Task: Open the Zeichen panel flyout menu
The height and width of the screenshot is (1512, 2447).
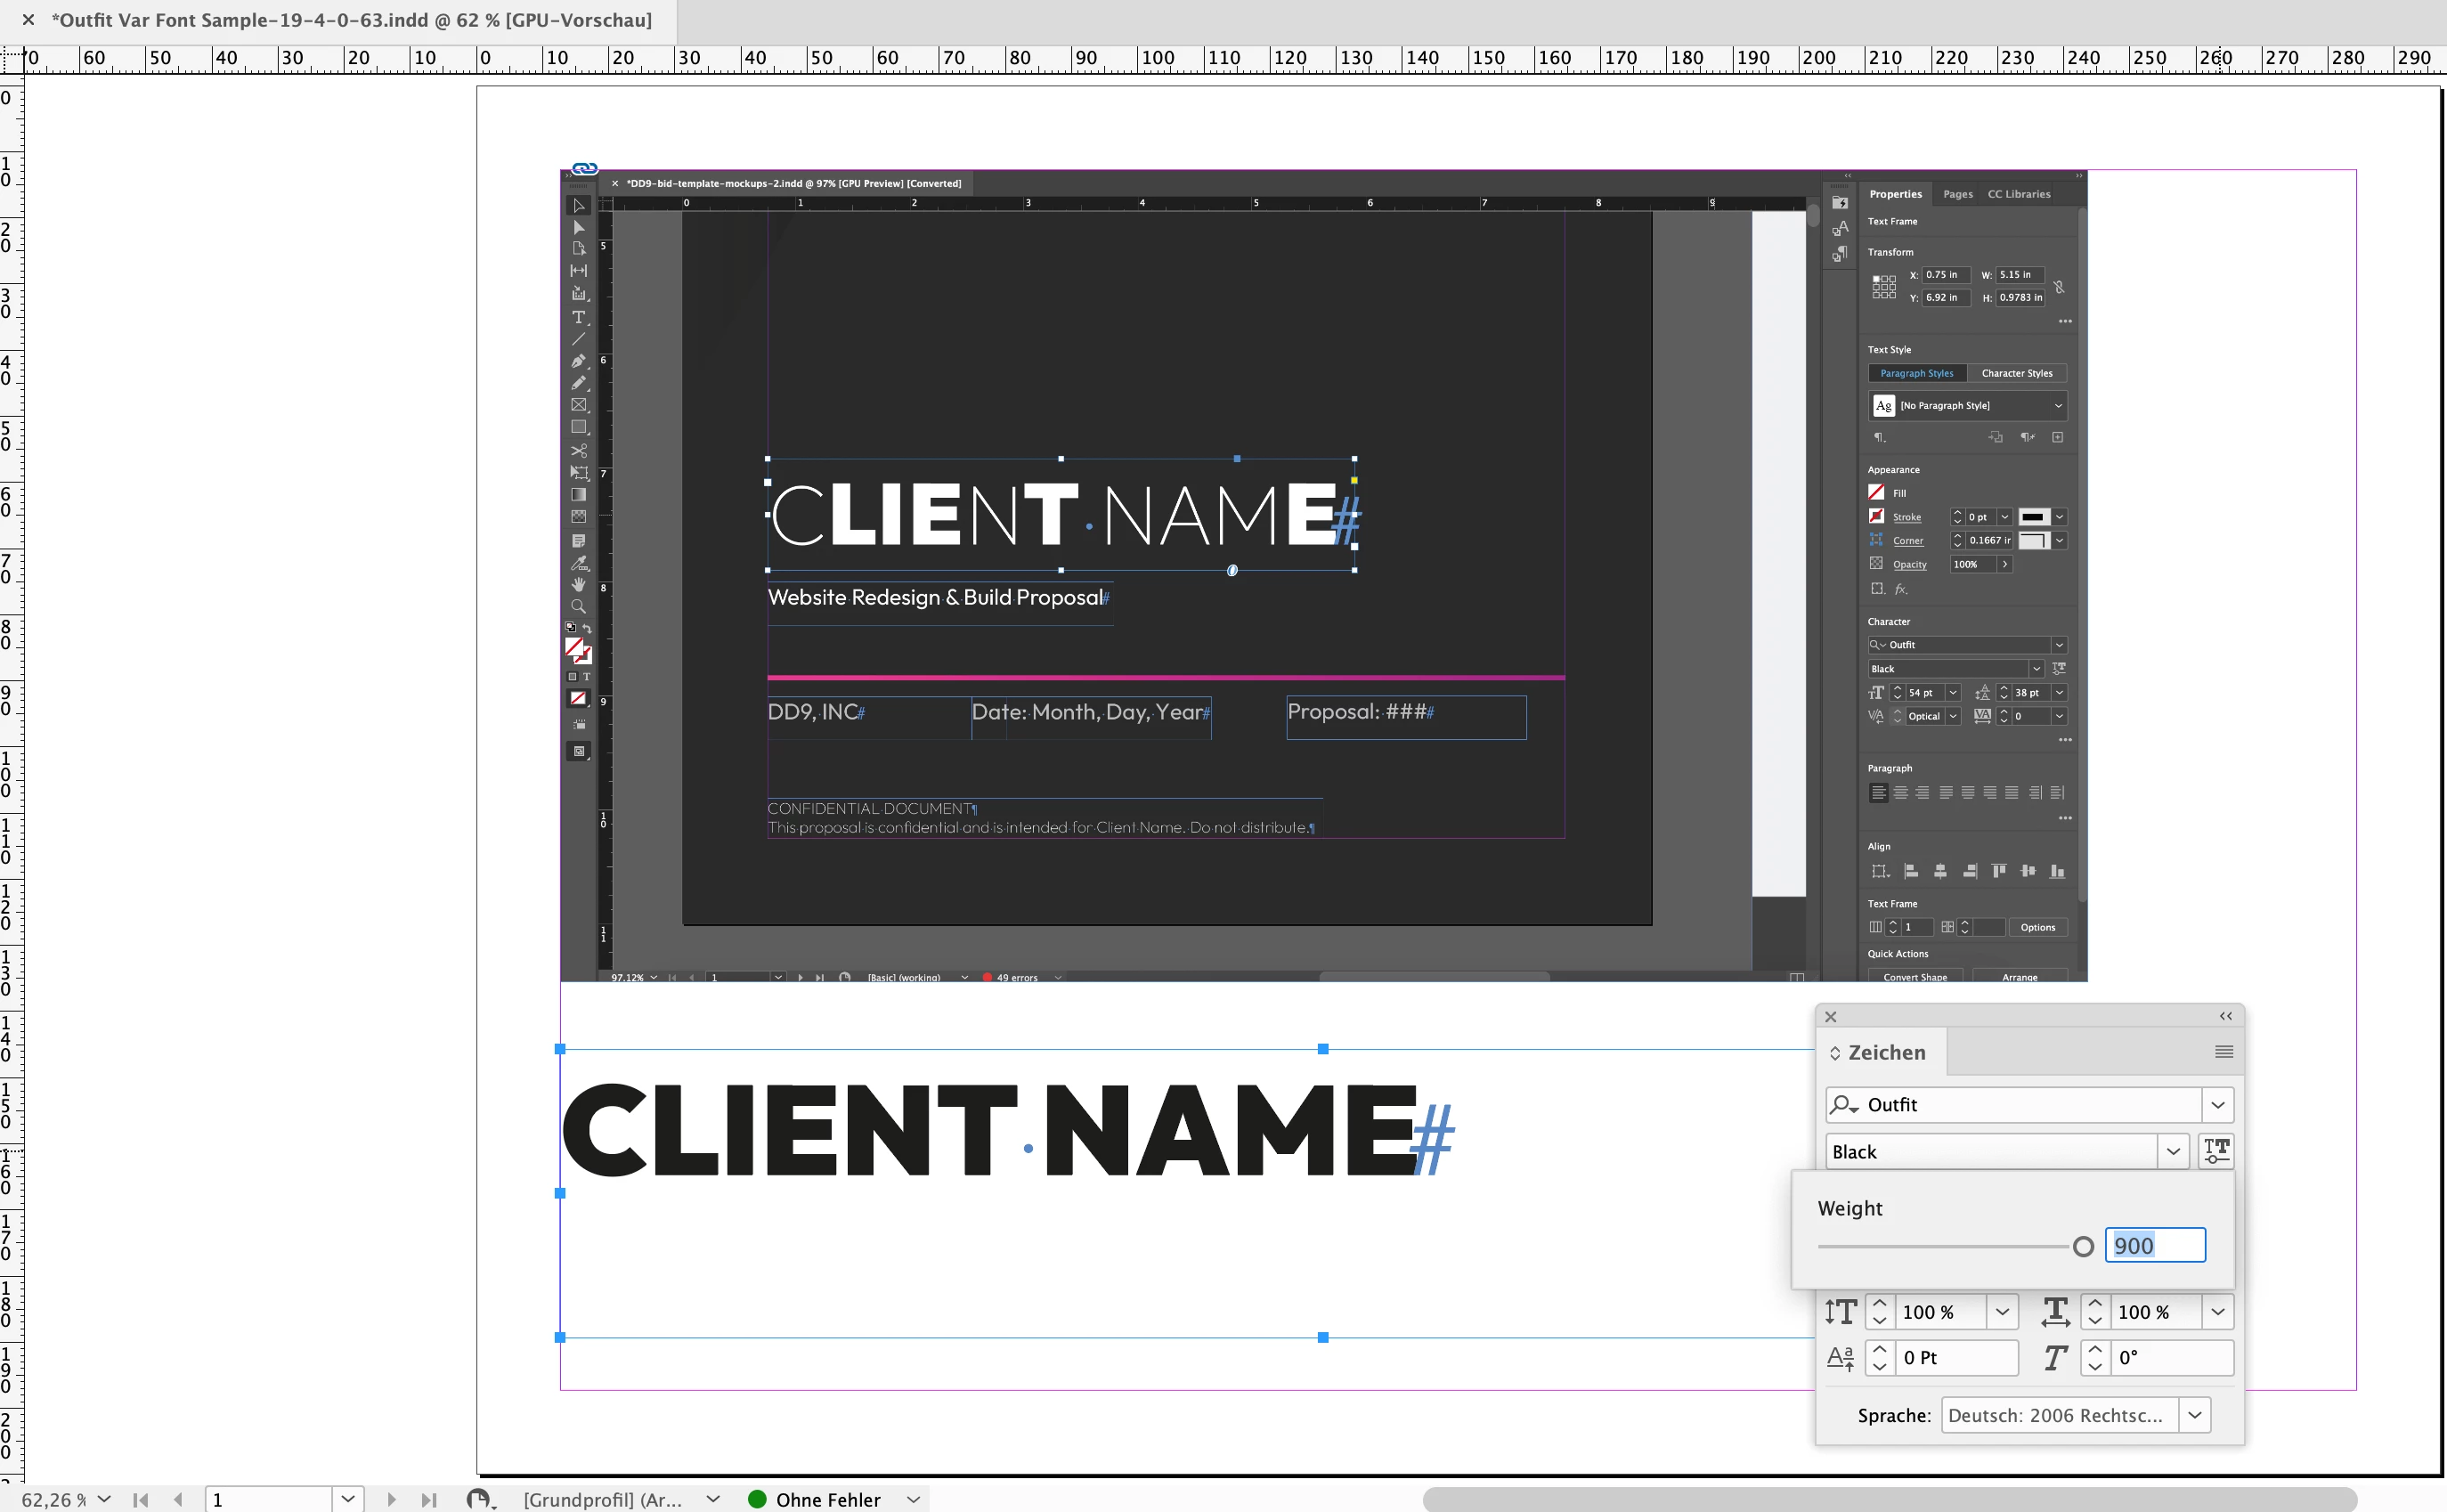Action: click(x=2223, y=1052)
